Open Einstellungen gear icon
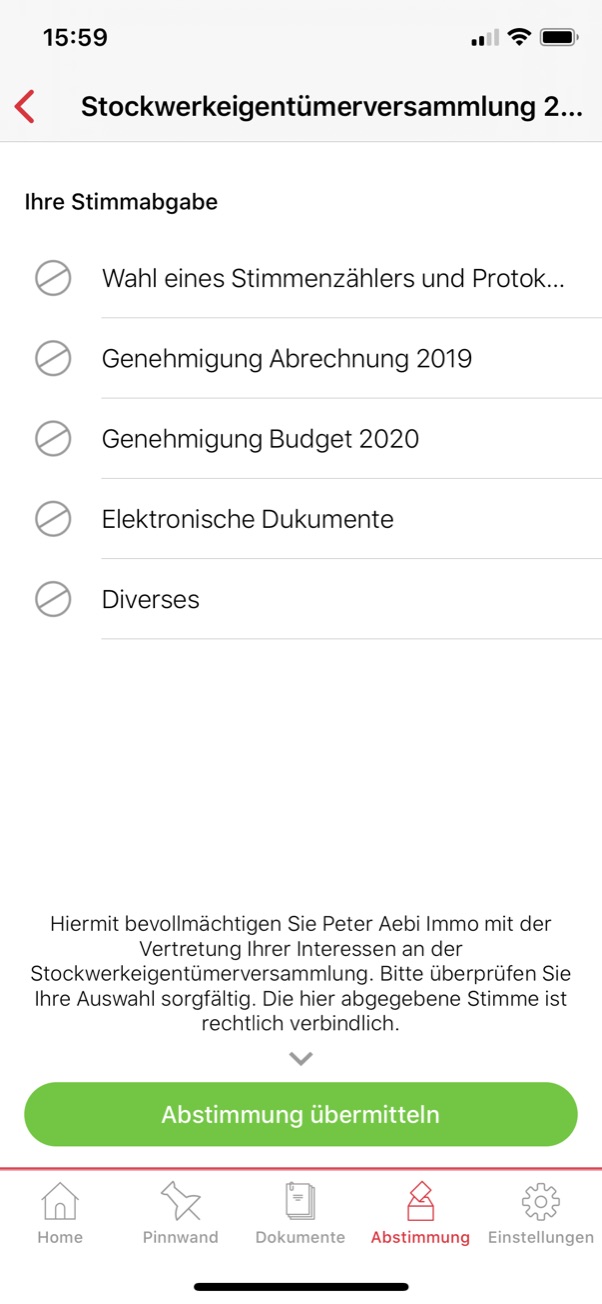This screenshot has width=602, height=1304. coord(540,1201)
